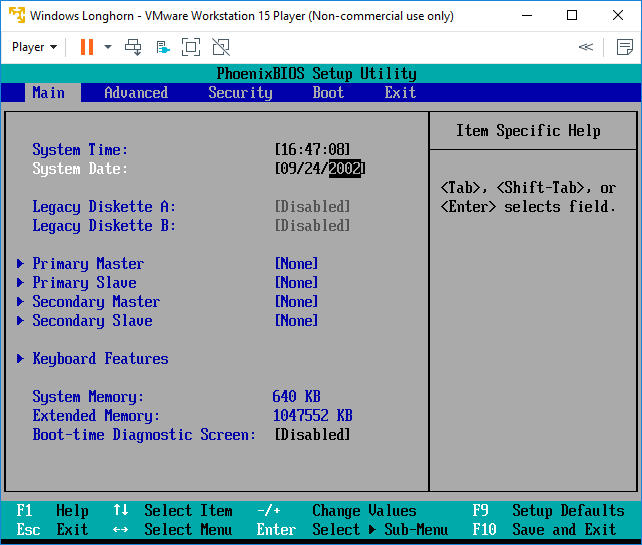Viewport: 642px width, 545px height.
Task: Click Select Item hint in footer
Action: click(x=188, y=511)
